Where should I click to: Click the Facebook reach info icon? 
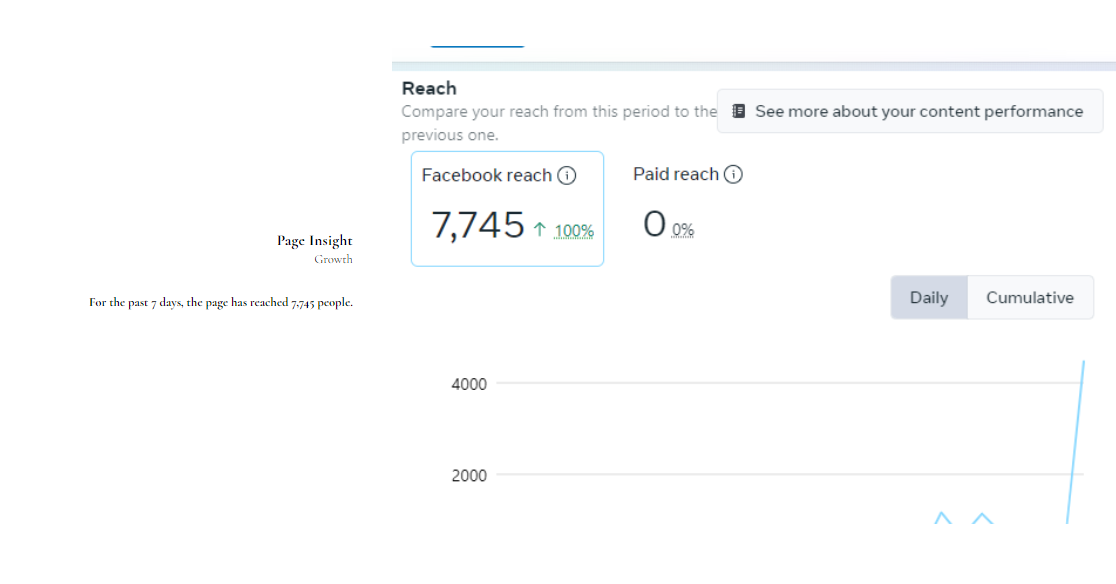(x=567, y=176)
